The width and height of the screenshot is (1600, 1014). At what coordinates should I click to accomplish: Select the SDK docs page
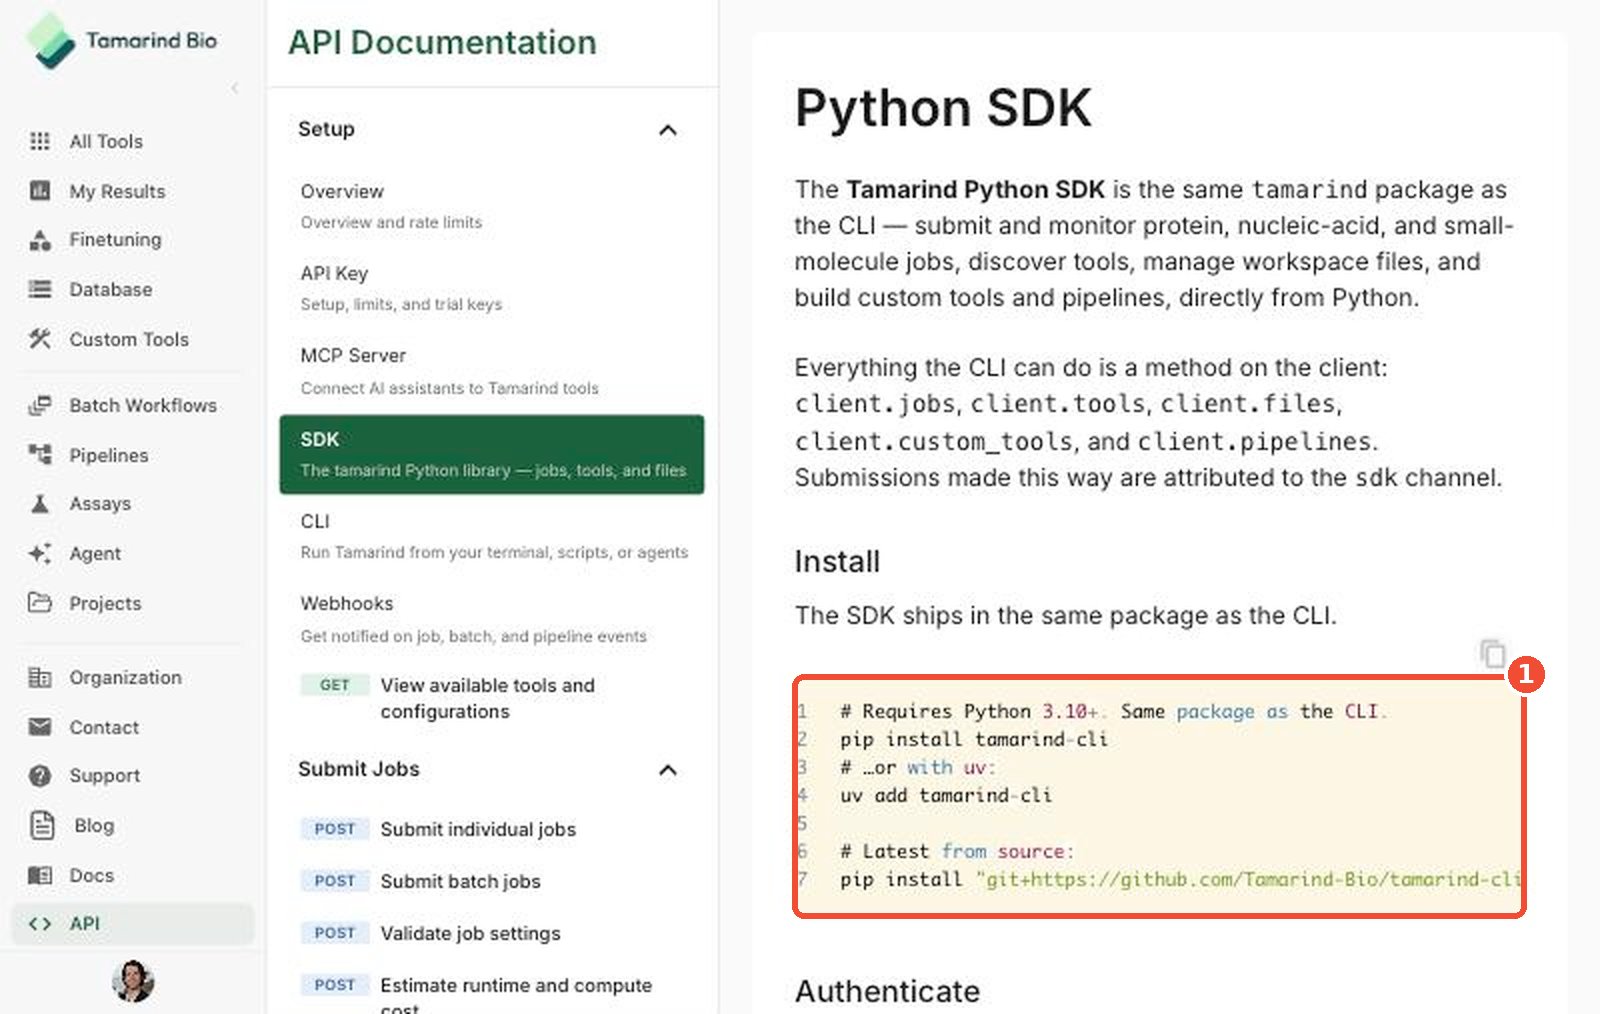tap(491, 454)
